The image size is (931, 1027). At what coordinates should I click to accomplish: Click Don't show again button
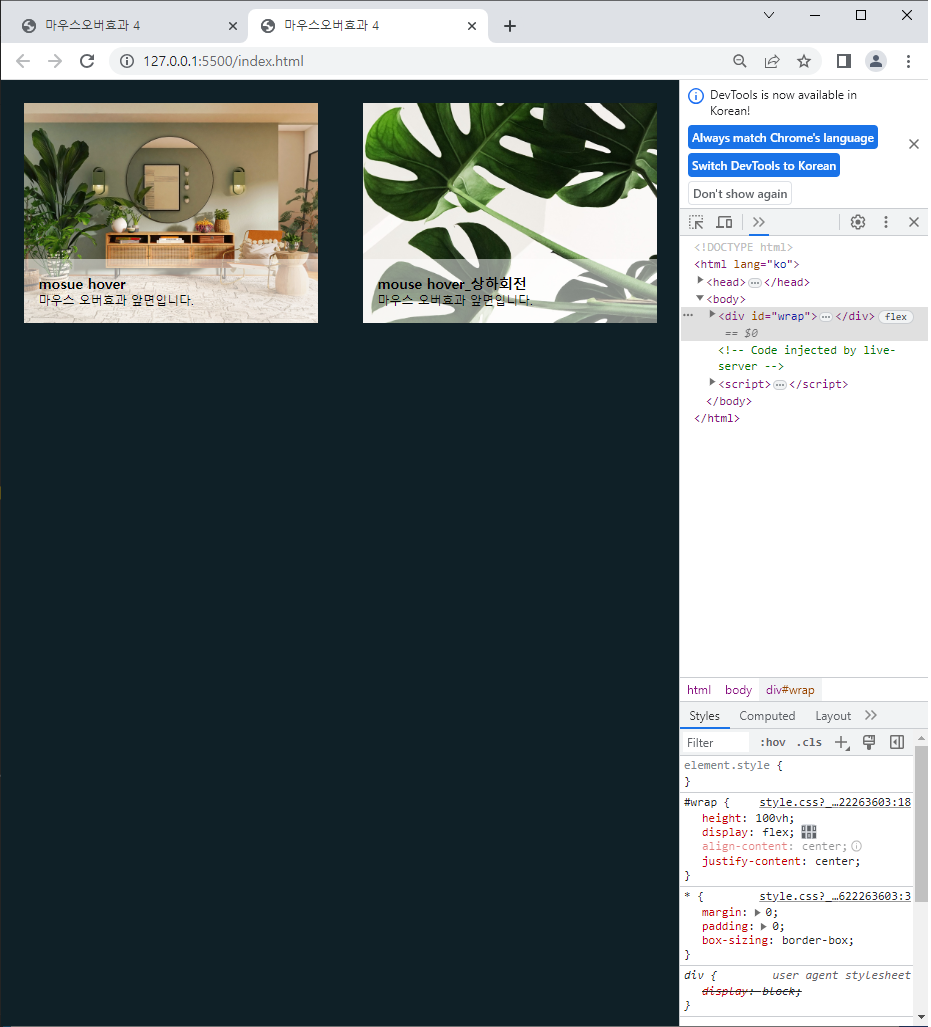[740, 194]
